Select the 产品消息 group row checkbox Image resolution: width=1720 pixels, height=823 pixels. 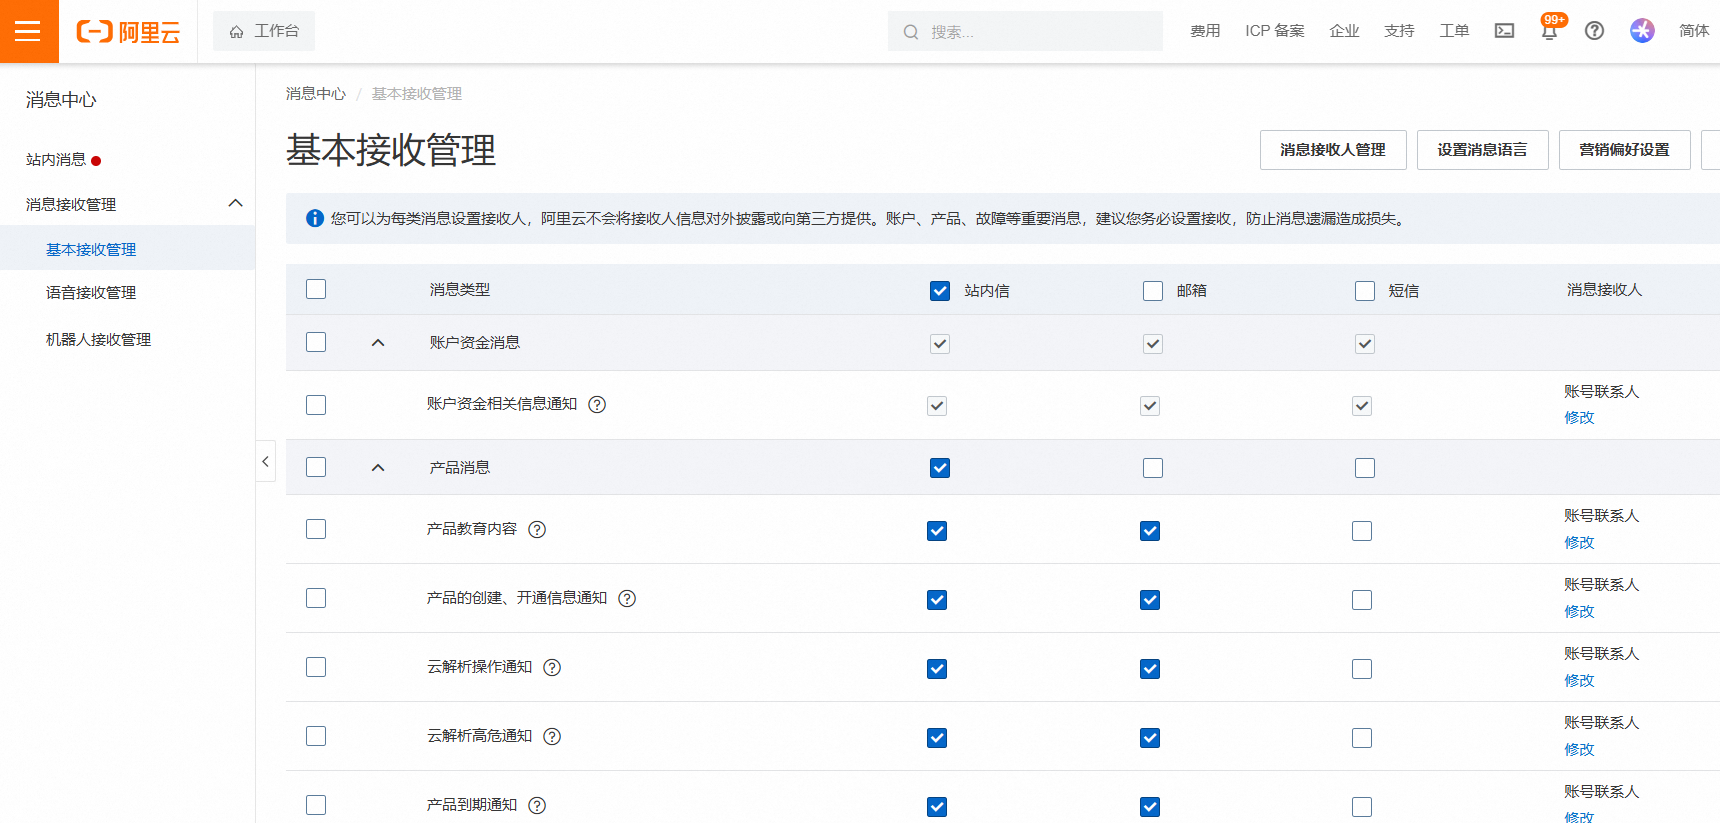click(x=316, y=467)
